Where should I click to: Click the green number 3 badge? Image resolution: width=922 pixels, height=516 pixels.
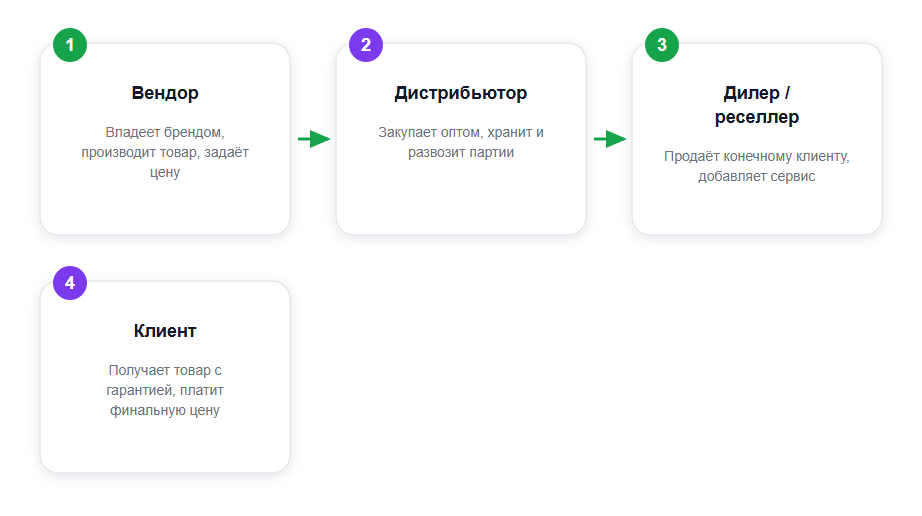click(662, 45)
